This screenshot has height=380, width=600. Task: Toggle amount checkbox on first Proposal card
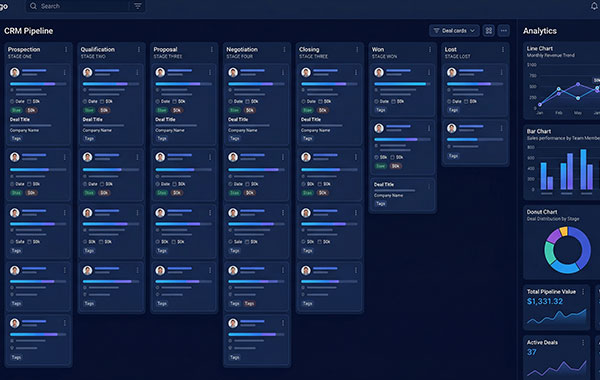(x=174, y=101)
